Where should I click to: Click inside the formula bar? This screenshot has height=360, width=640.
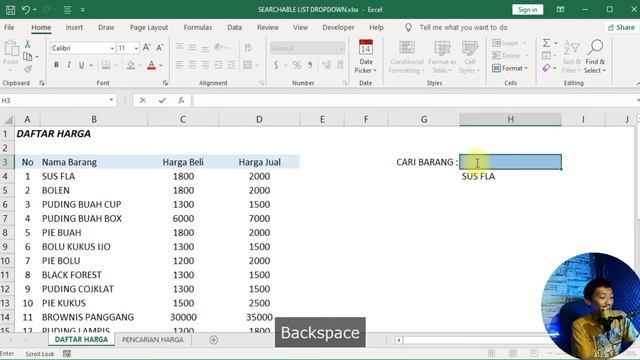(x=414, y=100)
